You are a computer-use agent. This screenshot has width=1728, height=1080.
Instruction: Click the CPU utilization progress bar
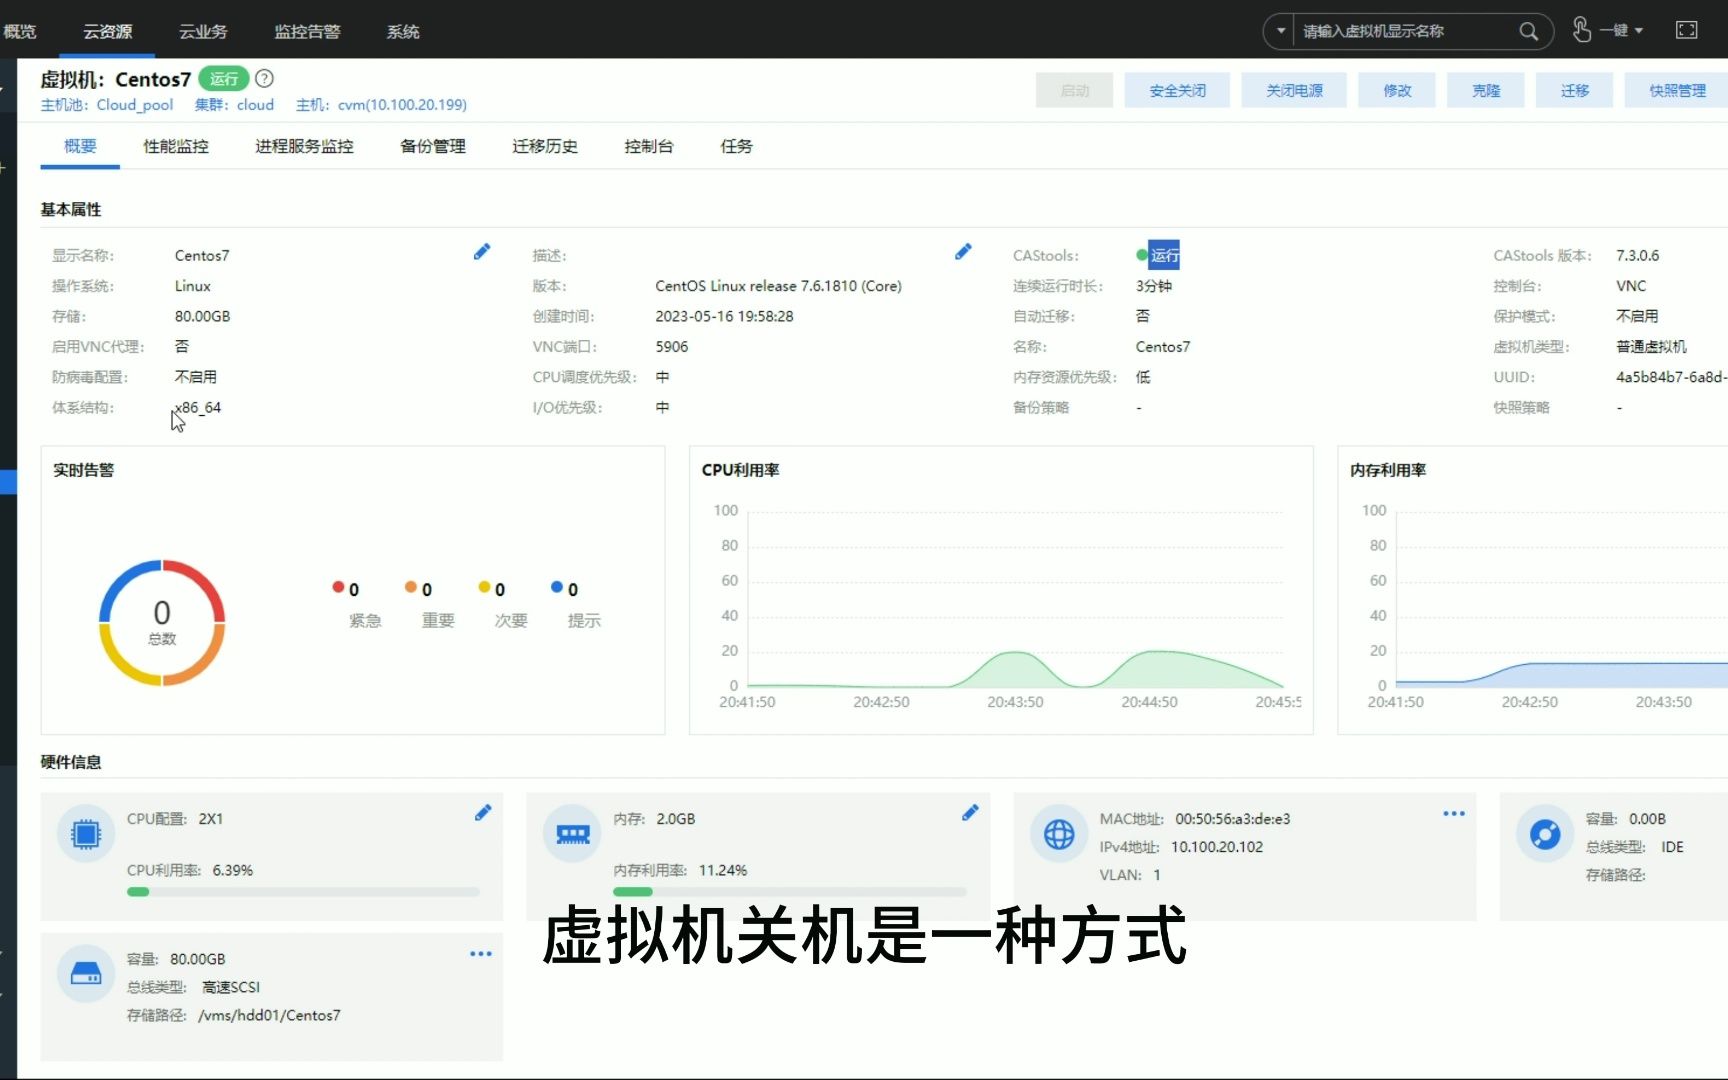click(303, 892)
